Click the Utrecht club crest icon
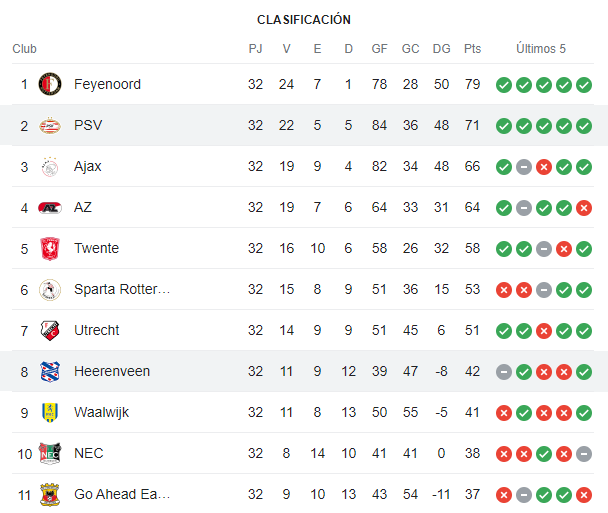 click(50, 330)
